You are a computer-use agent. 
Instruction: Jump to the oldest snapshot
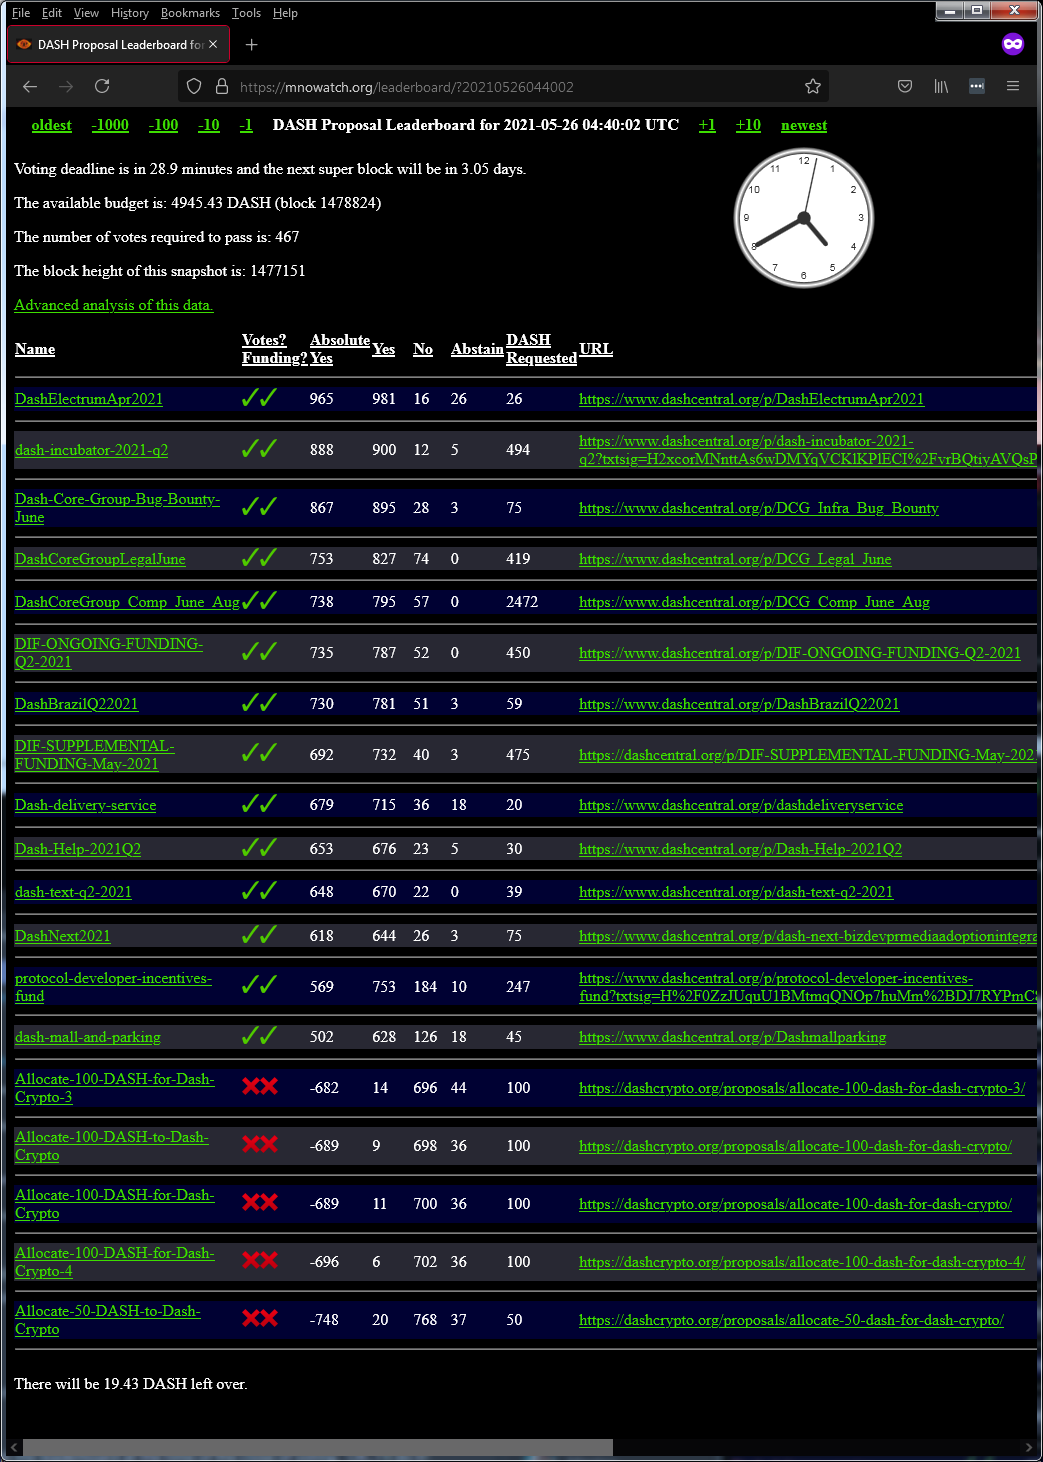(x=52, y=125)
